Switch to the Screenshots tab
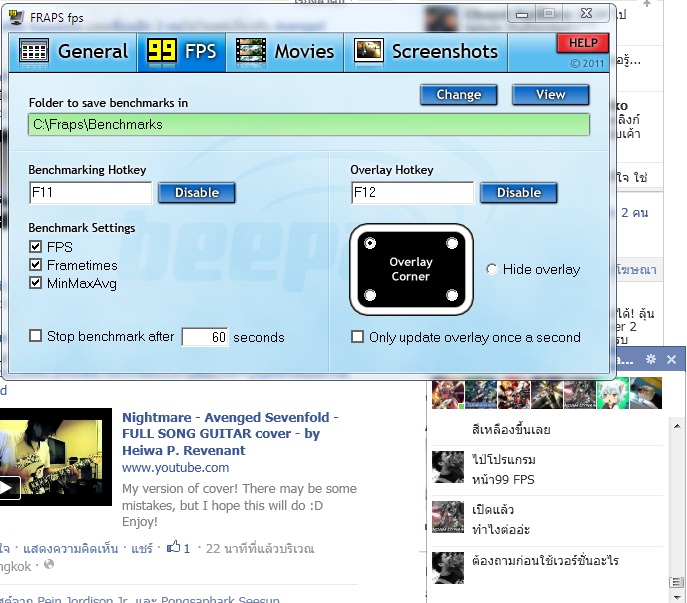 point(426,52)
